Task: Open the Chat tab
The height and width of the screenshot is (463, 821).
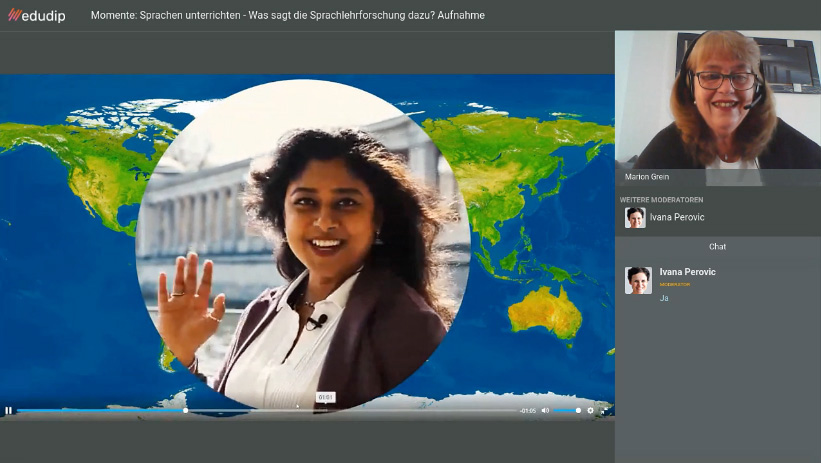Action: click(717, 246)
